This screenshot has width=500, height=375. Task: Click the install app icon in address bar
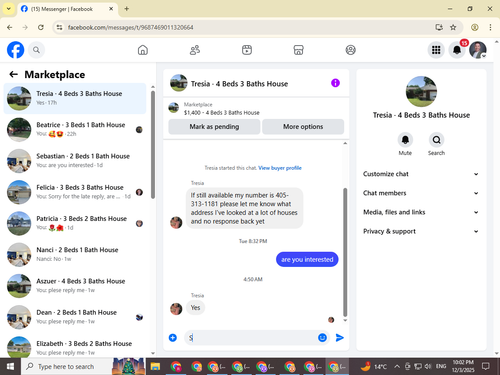tap(439, 27)
